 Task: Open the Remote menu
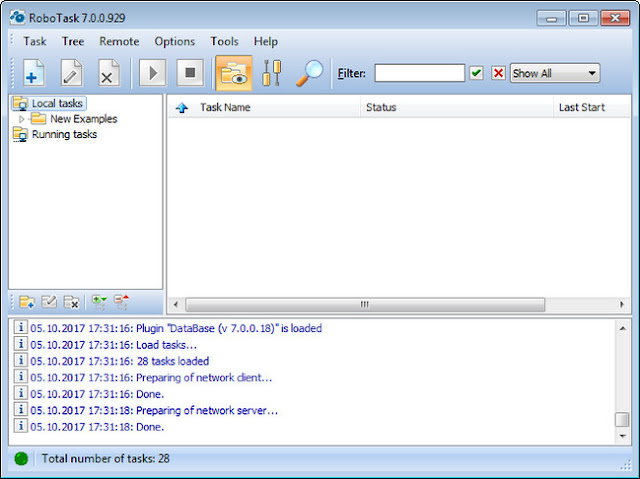coord(119,42)
